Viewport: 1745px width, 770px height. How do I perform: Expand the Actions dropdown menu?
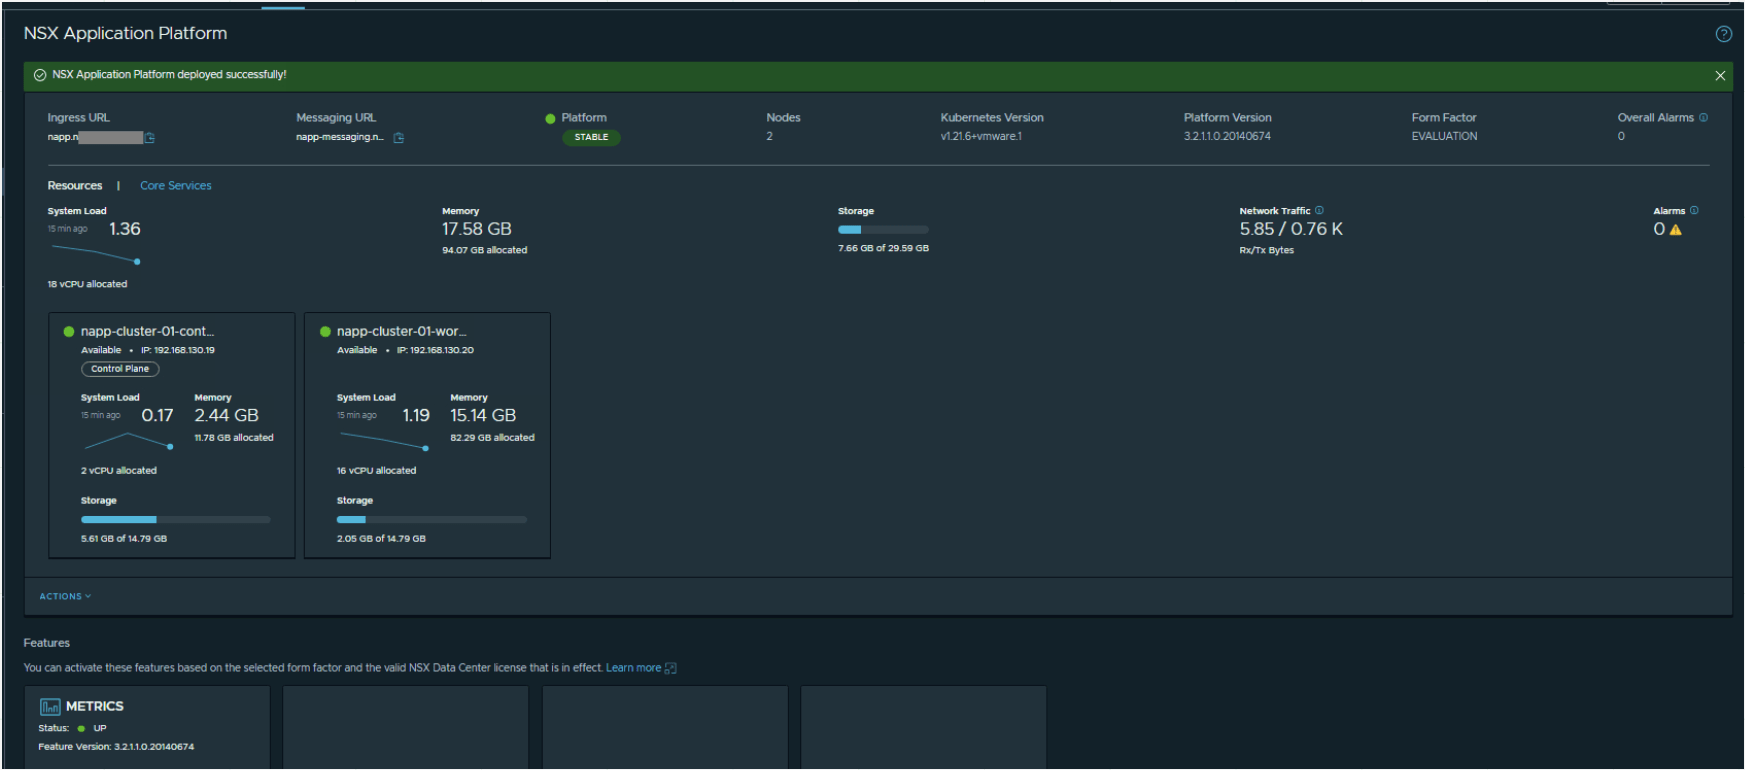(x=65, y=597)
